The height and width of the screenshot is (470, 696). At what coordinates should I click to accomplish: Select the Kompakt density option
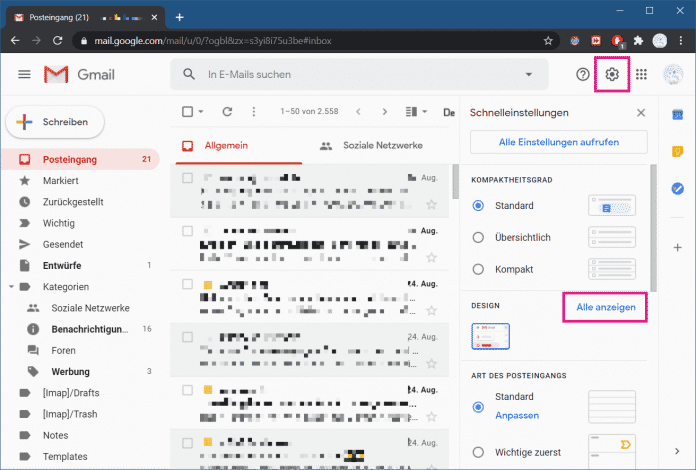478,269
